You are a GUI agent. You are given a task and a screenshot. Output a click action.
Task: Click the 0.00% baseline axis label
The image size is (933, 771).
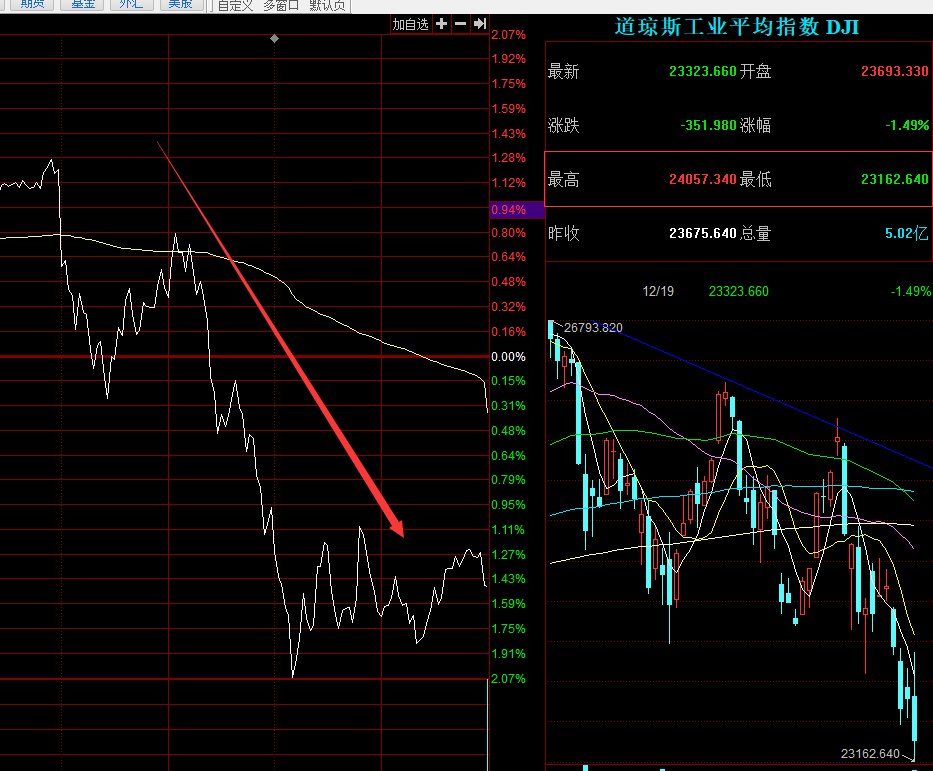(509, 357)
